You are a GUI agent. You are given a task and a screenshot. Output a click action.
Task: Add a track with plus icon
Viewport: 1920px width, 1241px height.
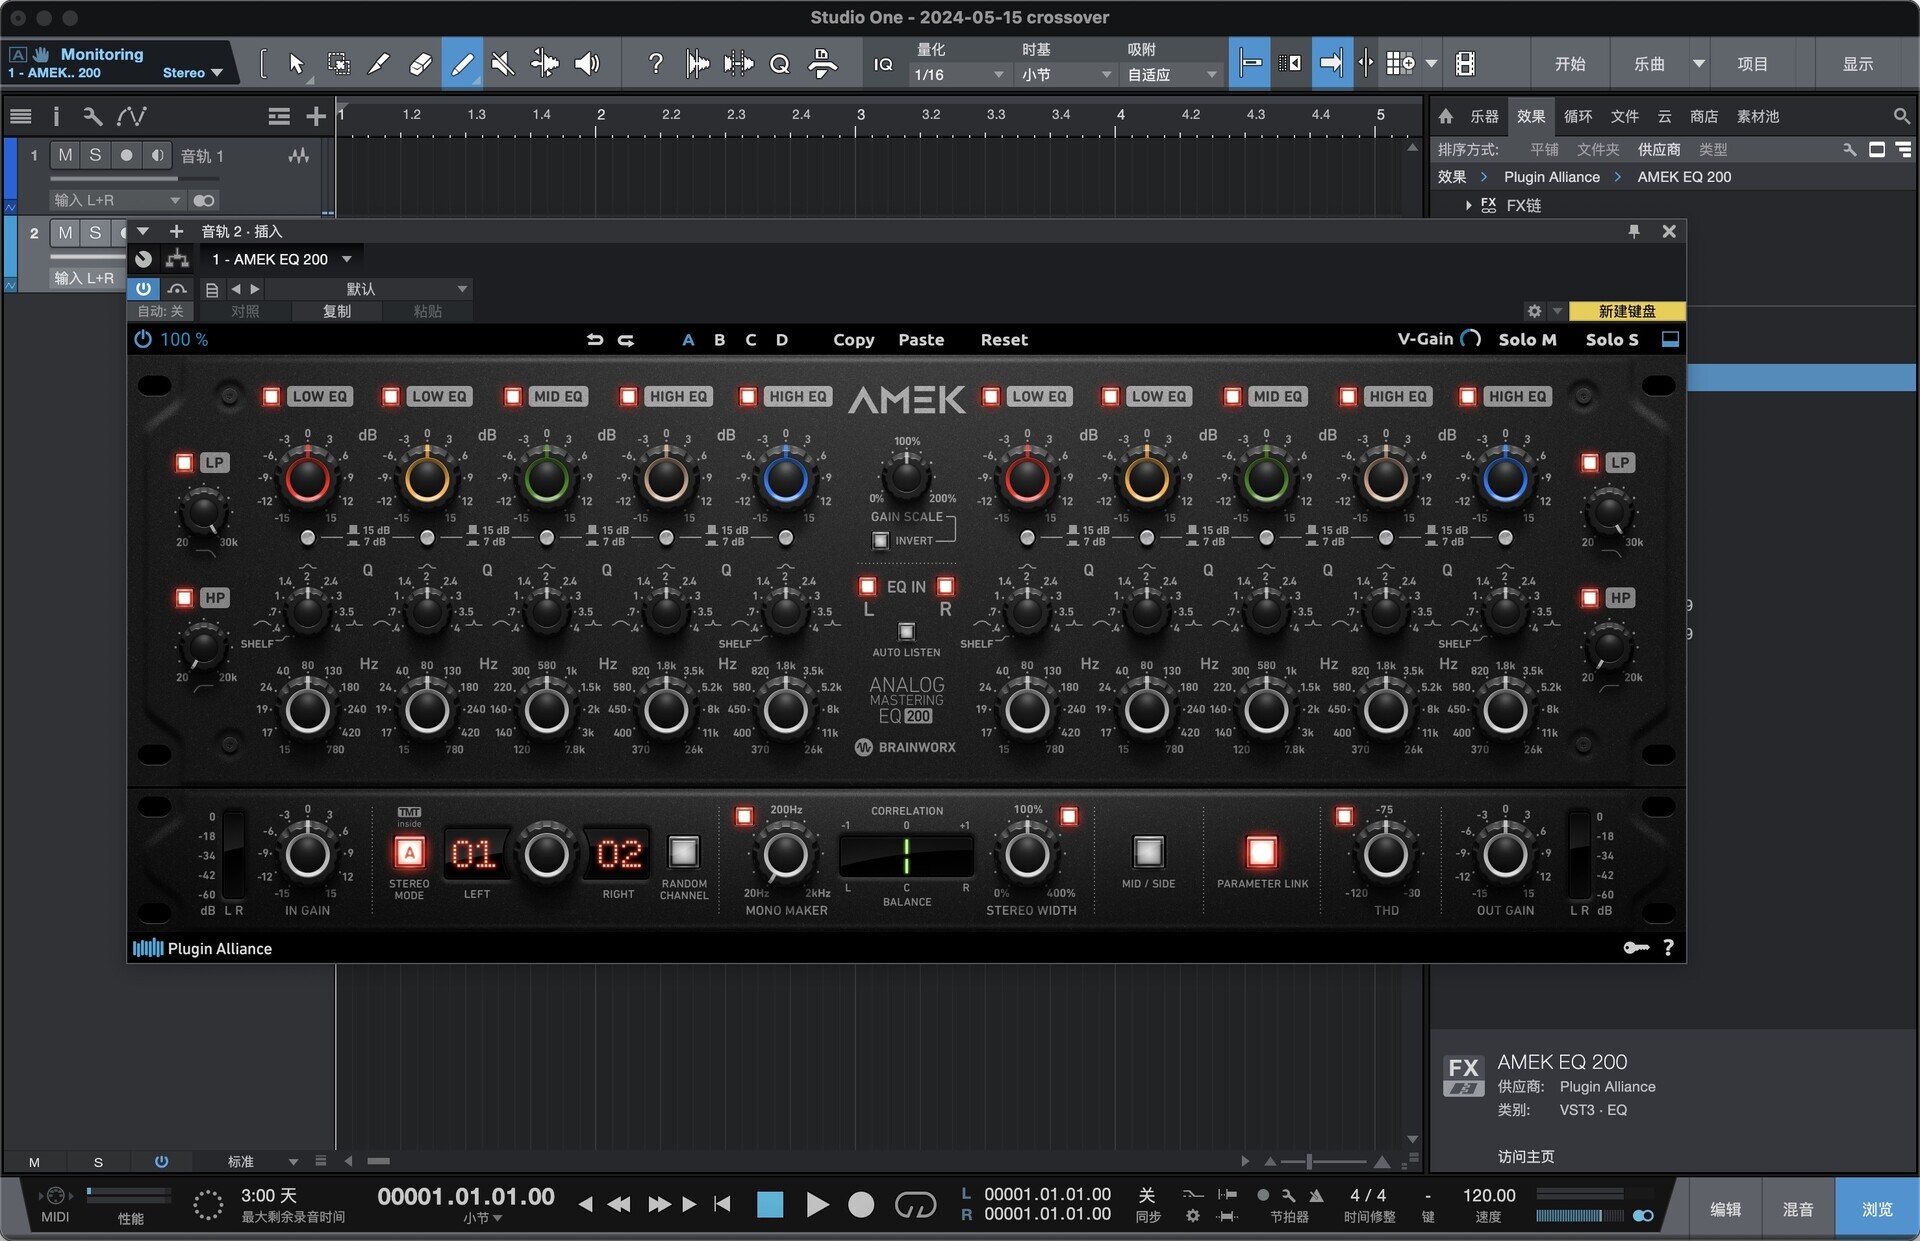tap(316, 117)
